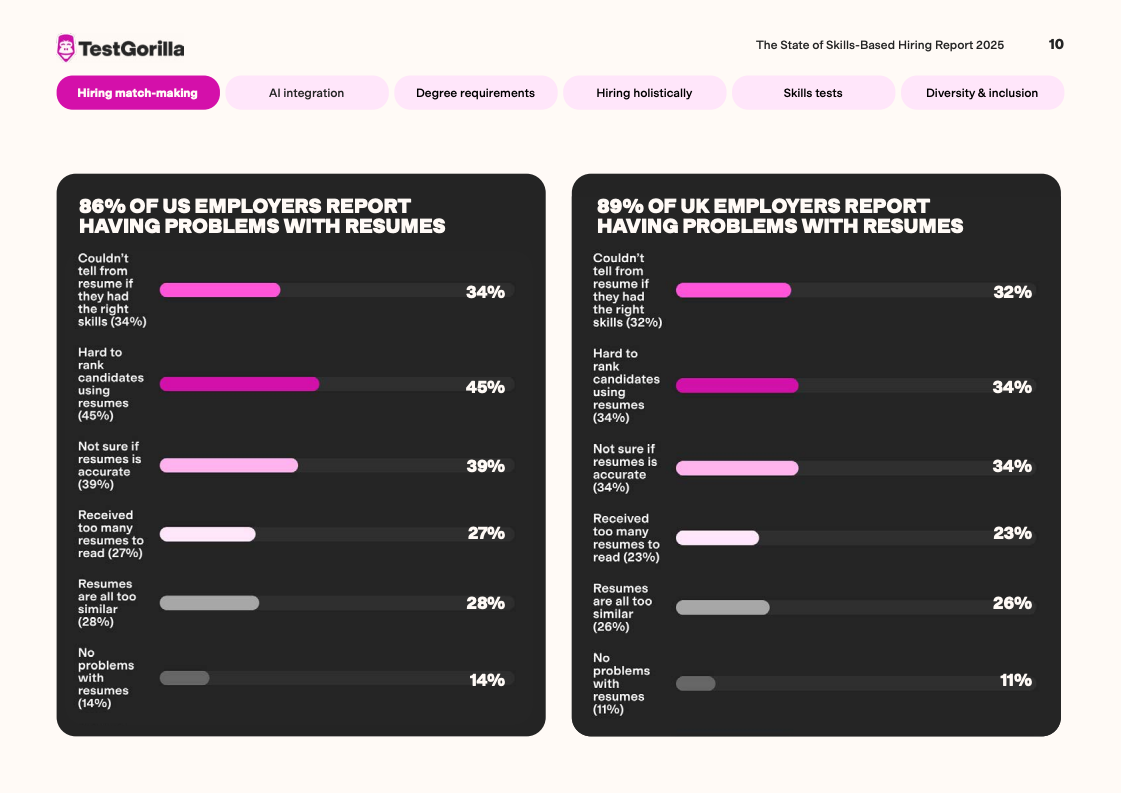The width and height of the screenshot is (1121, 793).
Task: Click the US 14% no-problems bar
Action: 185,678
